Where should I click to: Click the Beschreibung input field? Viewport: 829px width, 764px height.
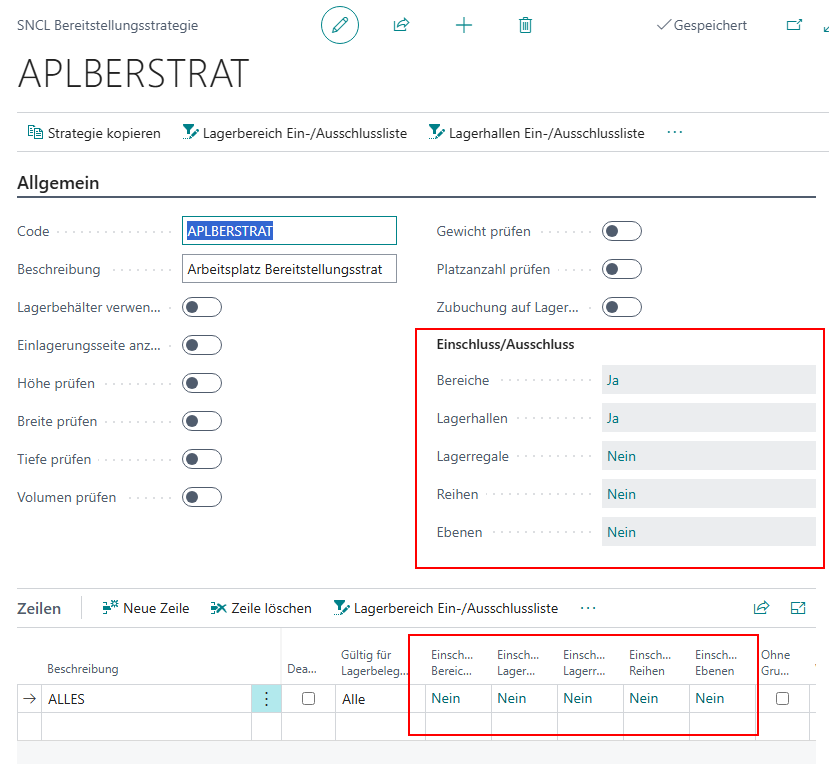click(x=289, y=269)
